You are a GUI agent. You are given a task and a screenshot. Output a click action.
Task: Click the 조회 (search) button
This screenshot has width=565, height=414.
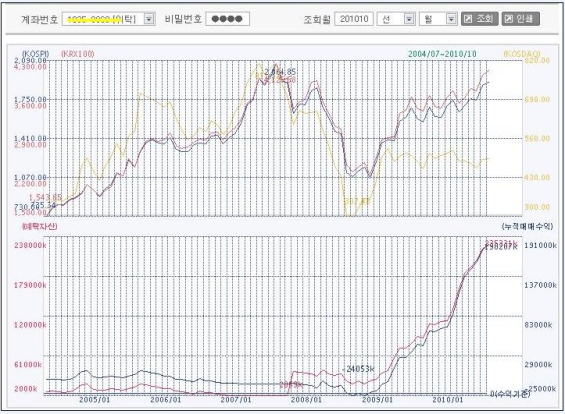pyautogui.click(x=480, y=19)
